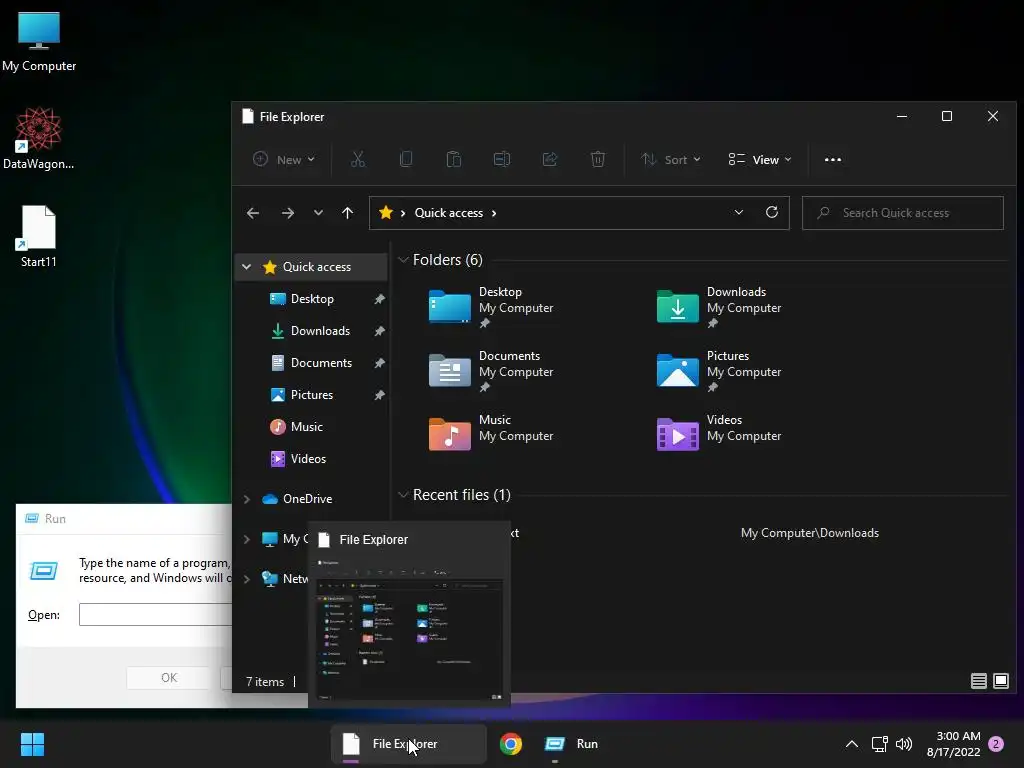
Task: Click the Copy icon in File Explorer toolbar
Action: 406,159
